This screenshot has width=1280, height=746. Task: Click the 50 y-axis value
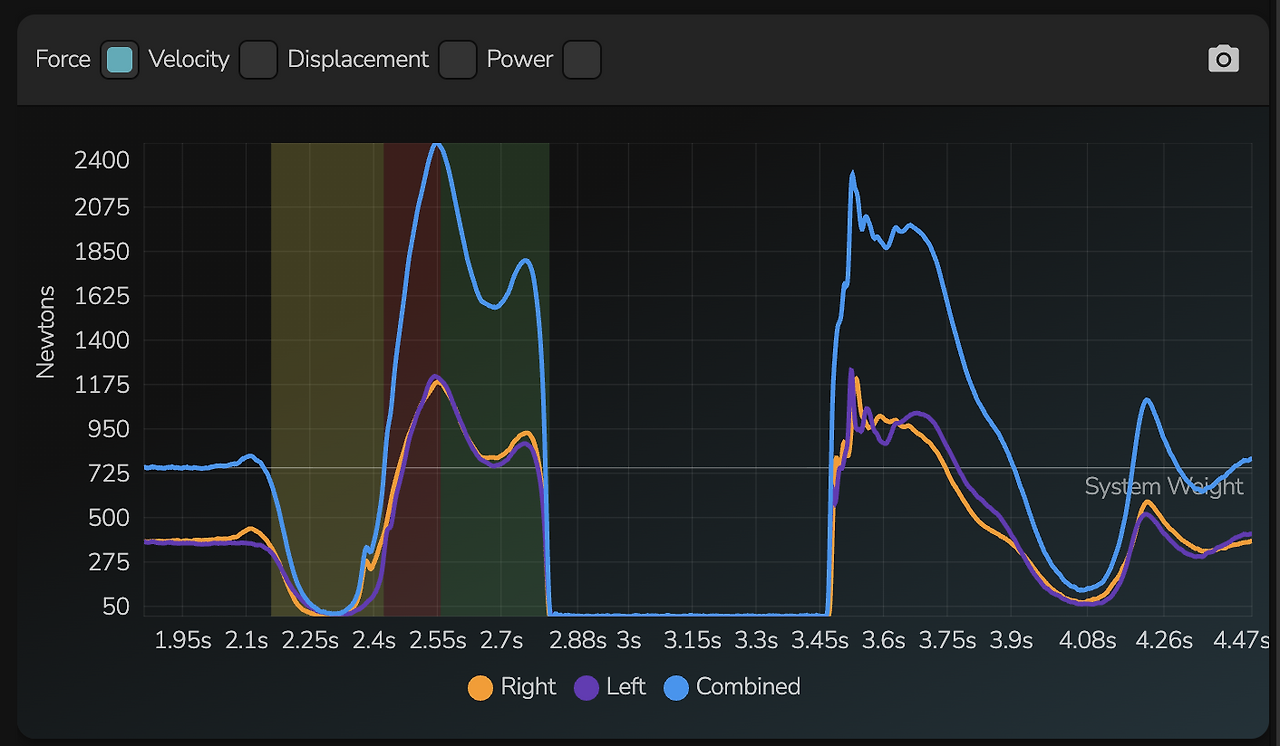116,606
